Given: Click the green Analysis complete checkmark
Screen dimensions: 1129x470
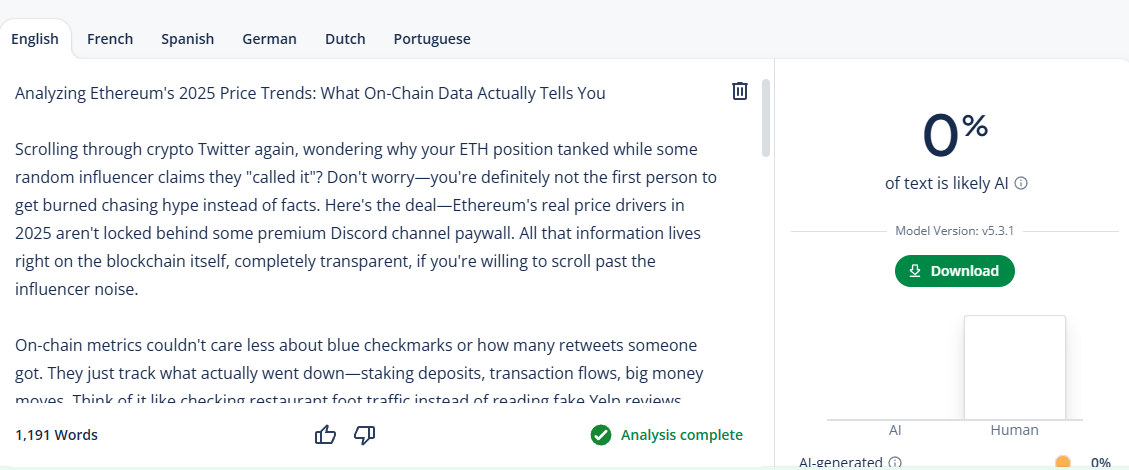Looking at the screenshot, I should 601,435.
